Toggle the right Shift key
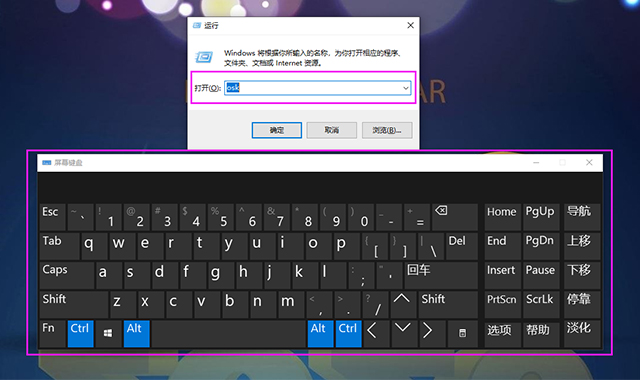 [448, 304]
